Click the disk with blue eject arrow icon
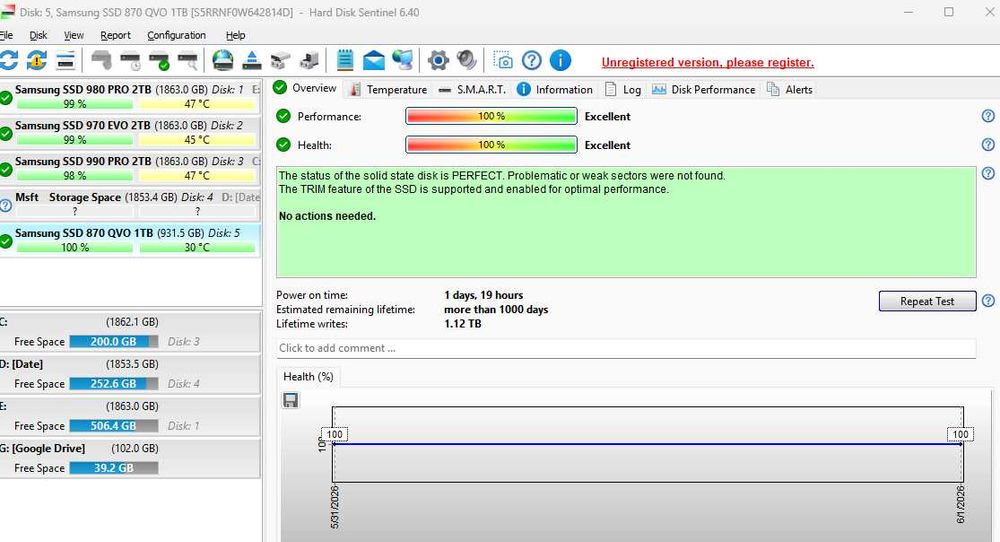This screenshot has width=1000, height=542. (252, 61)
